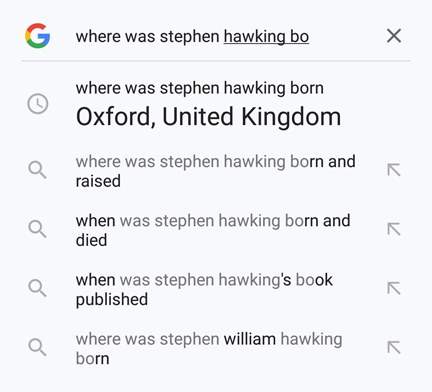The width and height of the screenshot is (432, 392).
Task: Open the 'Oxford, United Kingdom' answer
Action: click(x=208, y=117)
